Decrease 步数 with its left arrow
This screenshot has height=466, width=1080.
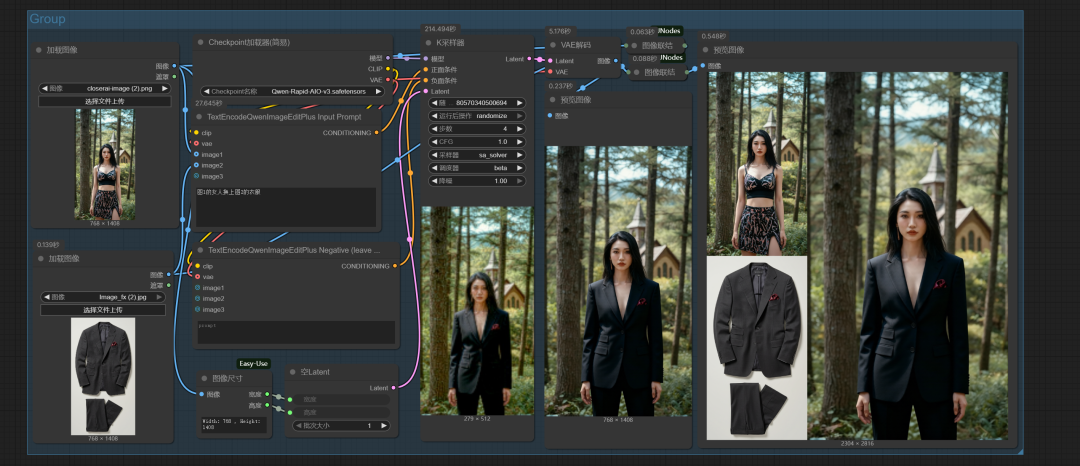pyautogui.click(x=433, y=129)
